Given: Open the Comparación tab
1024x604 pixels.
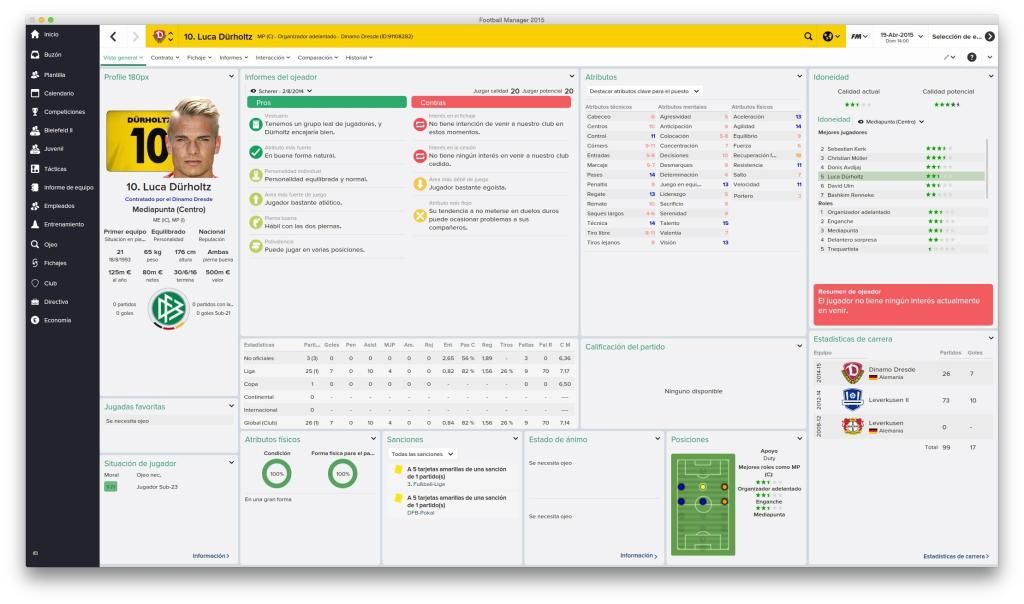Looking at the screenshot, I should click(317, 58).
